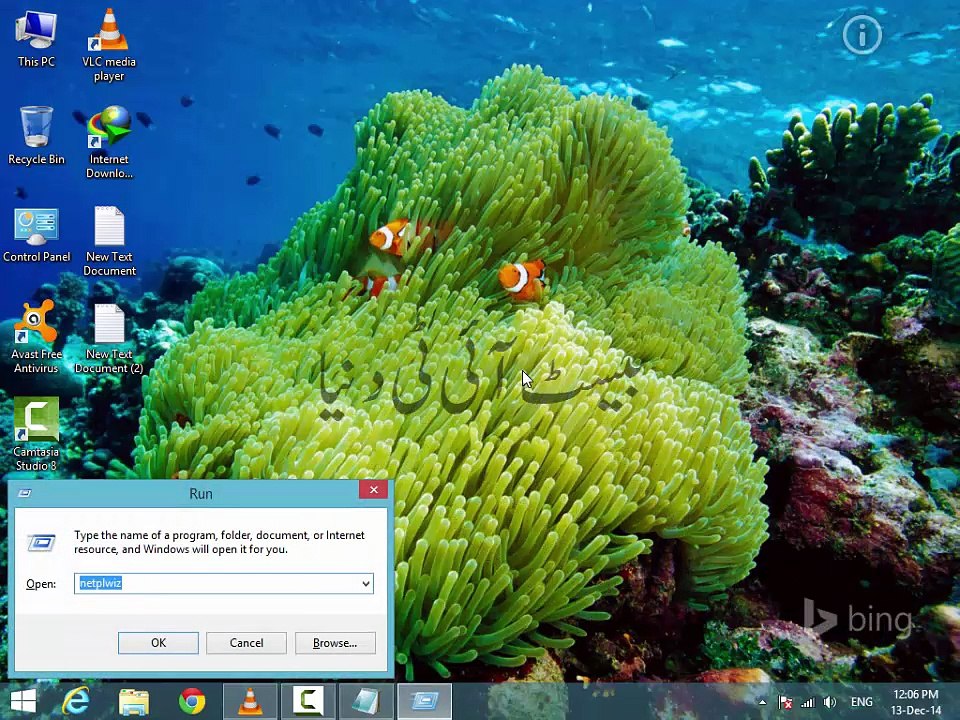Click the Open text field with netplwiz

(223, 583)
